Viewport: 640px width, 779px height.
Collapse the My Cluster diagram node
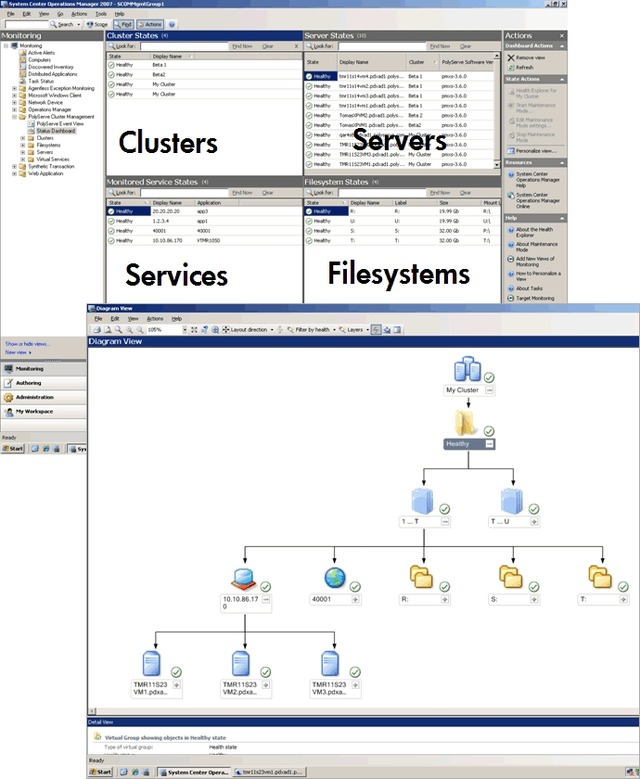489,390
